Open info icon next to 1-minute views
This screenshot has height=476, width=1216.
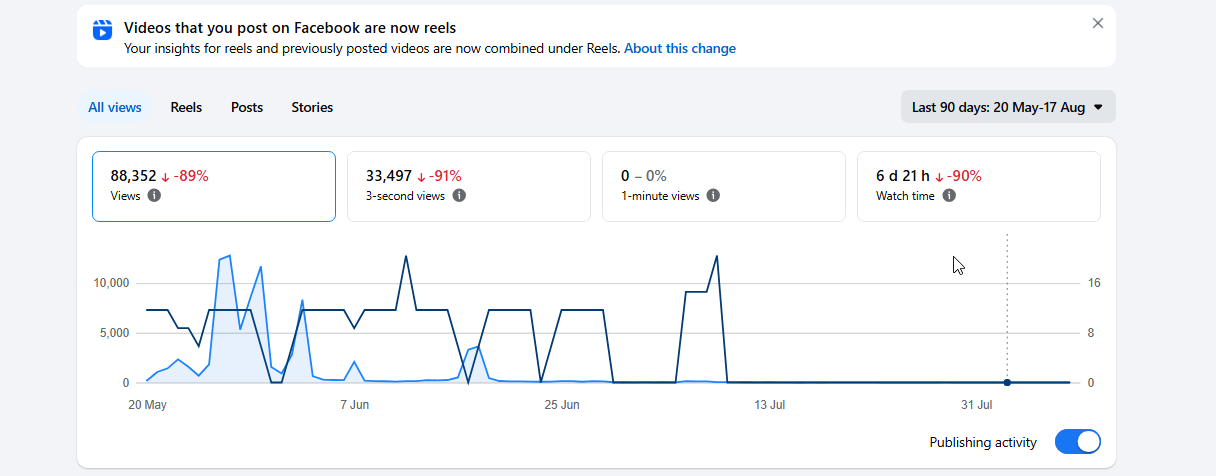coord(713,196)
